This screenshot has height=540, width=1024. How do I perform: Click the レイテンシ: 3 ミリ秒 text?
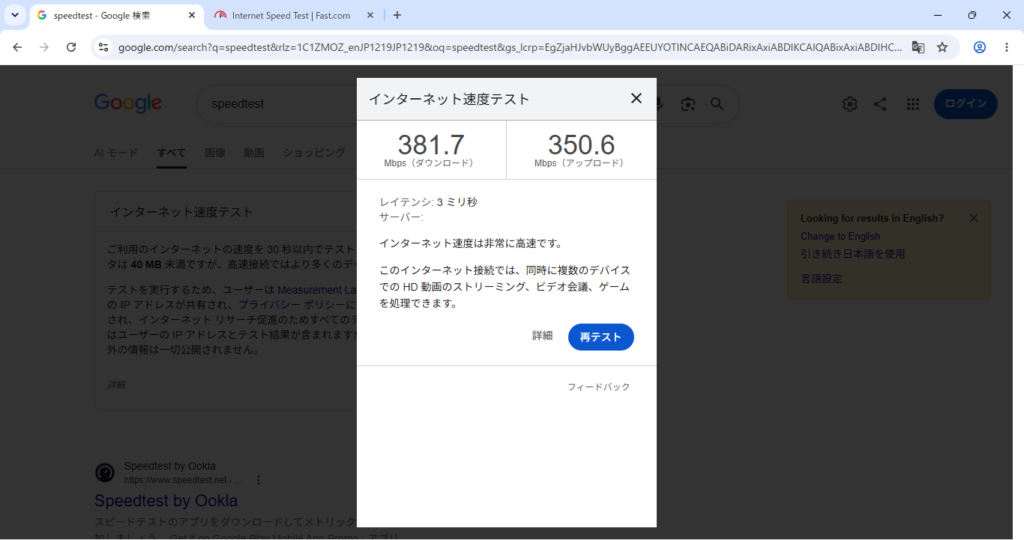(428, 202)
